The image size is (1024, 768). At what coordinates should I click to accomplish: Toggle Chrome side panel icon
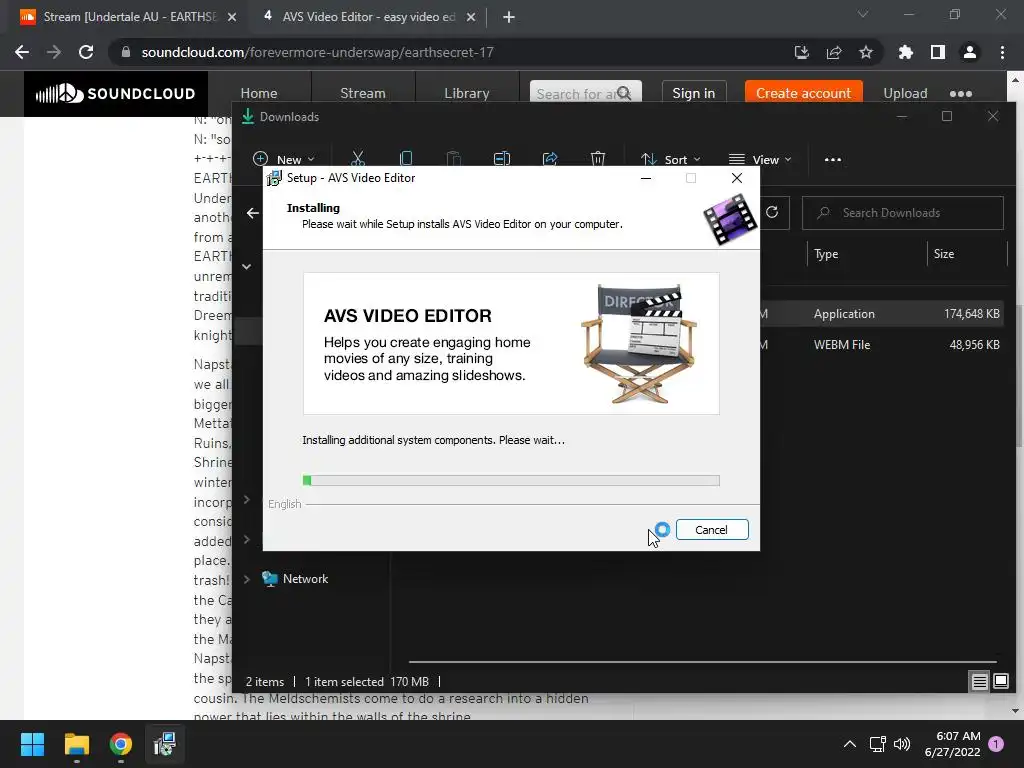point(938,52)
